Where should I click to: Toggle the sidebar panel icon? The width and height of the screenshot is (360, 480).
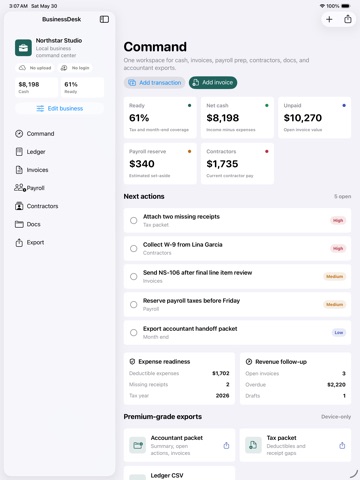click(104, 19)
